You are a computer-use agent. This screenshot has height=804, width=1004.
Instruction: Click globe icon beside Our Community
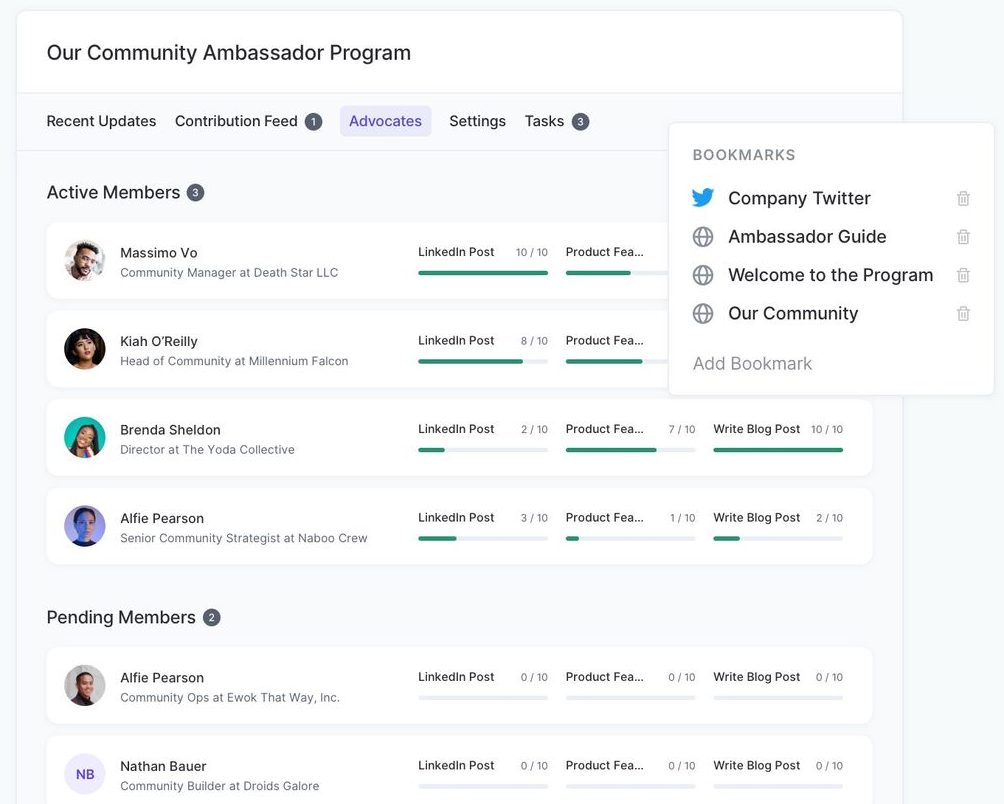703,313
